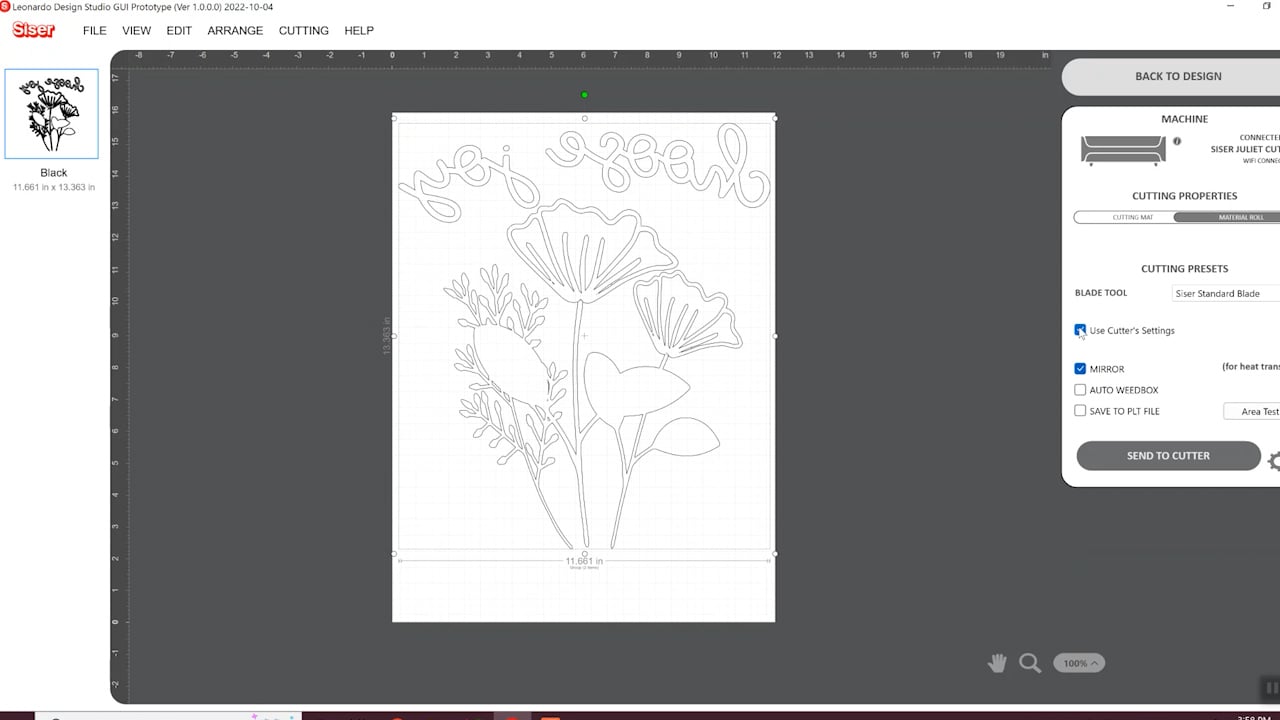Enable the AUTO WEEDBOX checkbox
The height and width of the screenshot is (720, 1280).
(x=1080, y=390)
